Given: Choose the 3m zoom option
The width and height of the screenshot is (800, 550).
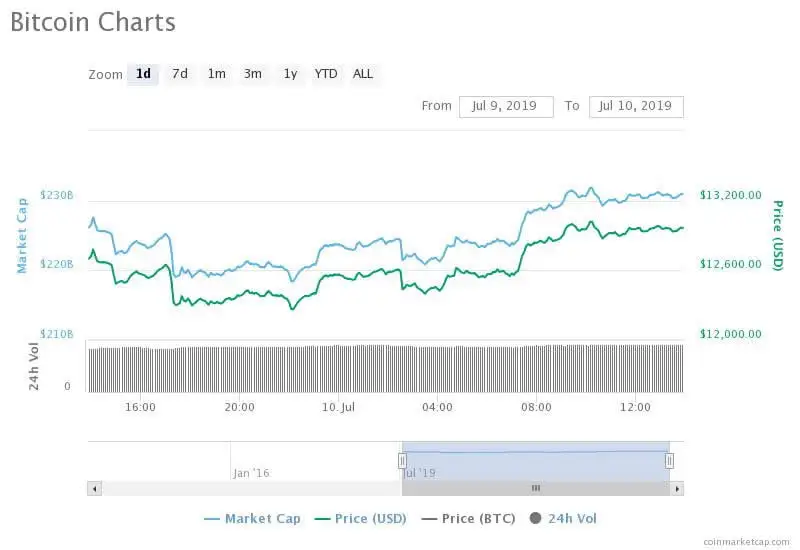Looking at the screenshot, I should tap(253, 74).
